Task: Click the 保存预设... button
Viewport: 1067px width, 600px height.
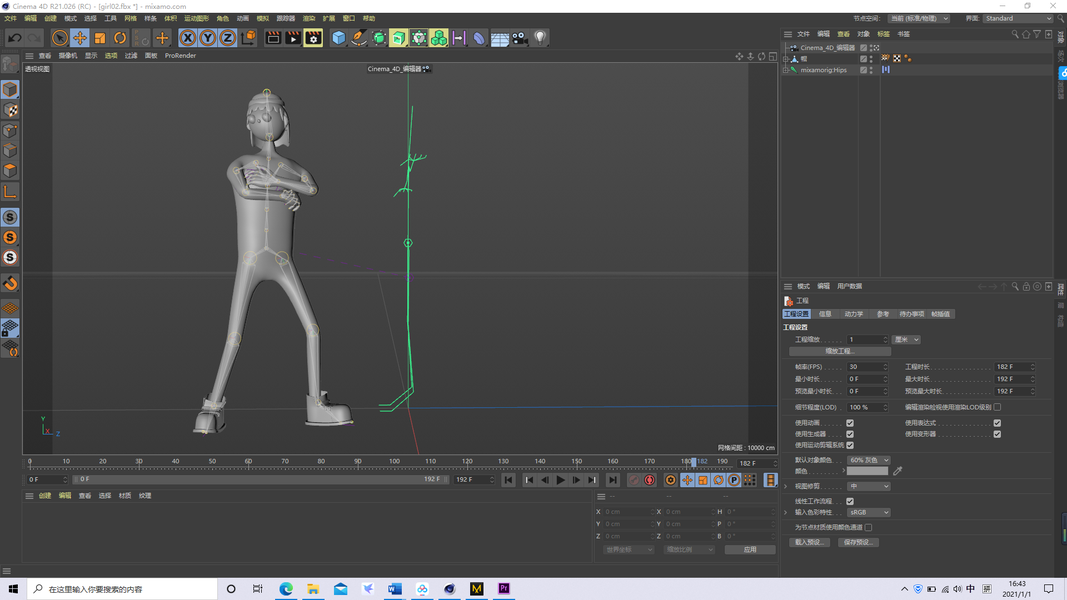Action: point(858,542)
